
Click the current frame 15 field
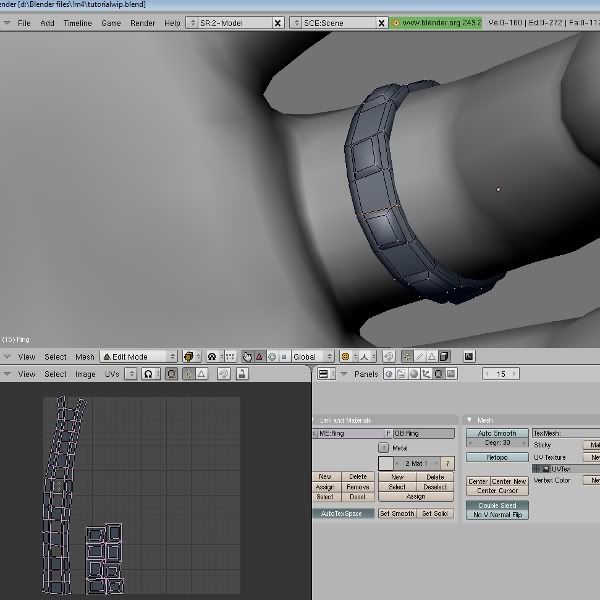point(501,374)
